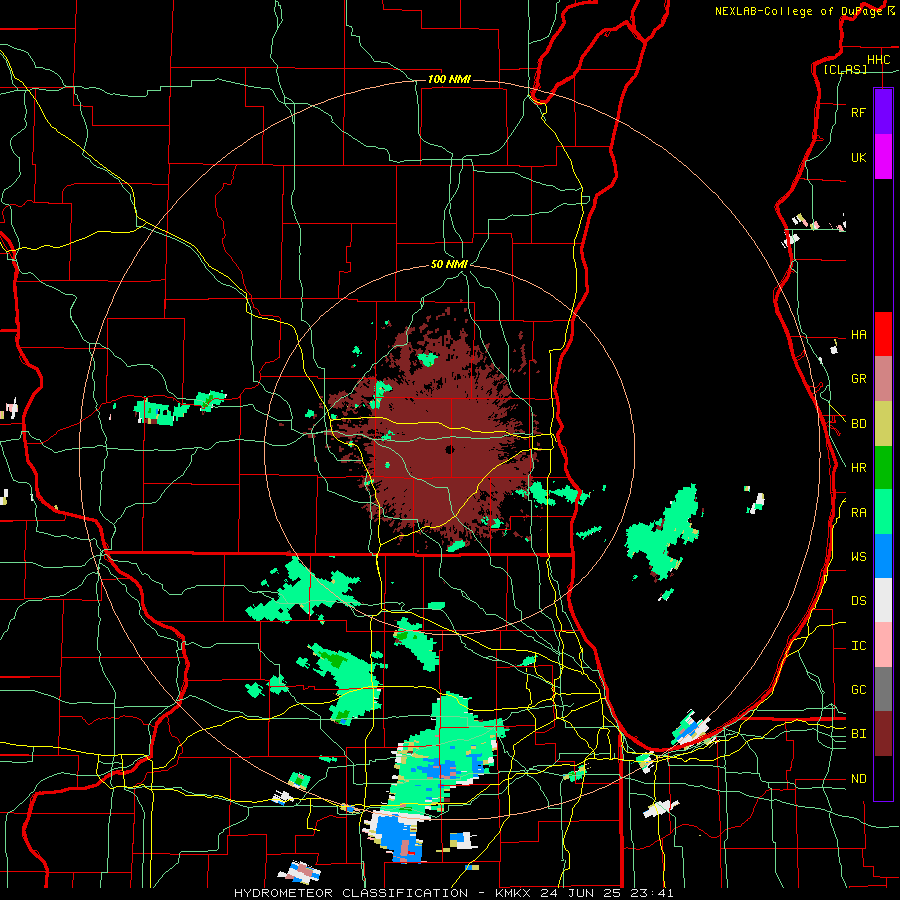Click the 'DS' legend label

pos(858,601)
